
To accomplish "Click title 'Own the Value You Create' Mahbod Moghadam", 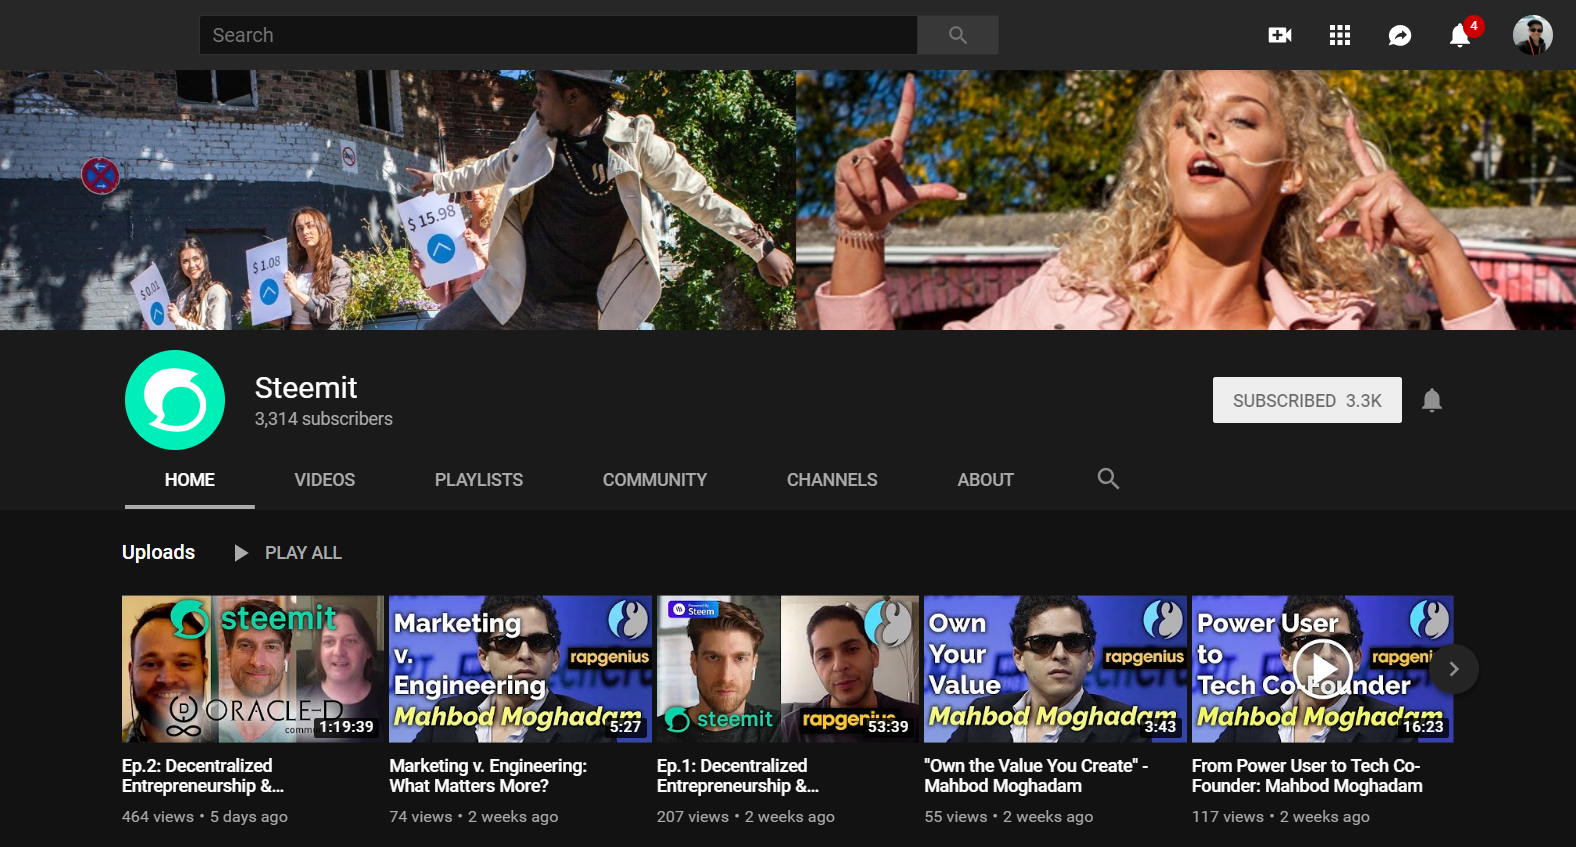I will (x=1036, y=776).
